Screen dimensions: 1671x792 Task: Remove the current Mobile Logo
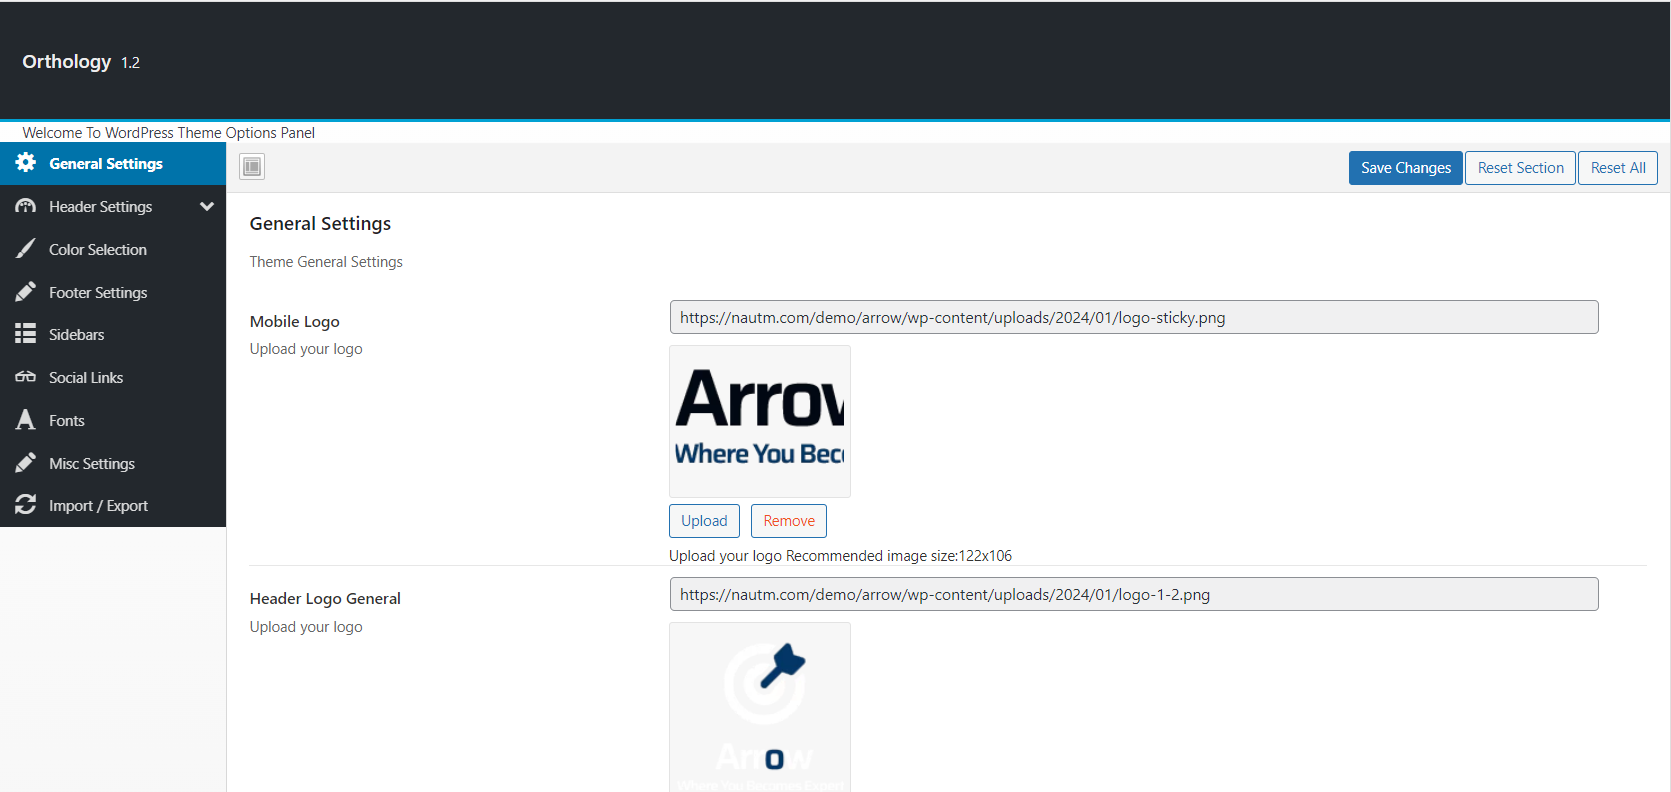click(789, 521)
